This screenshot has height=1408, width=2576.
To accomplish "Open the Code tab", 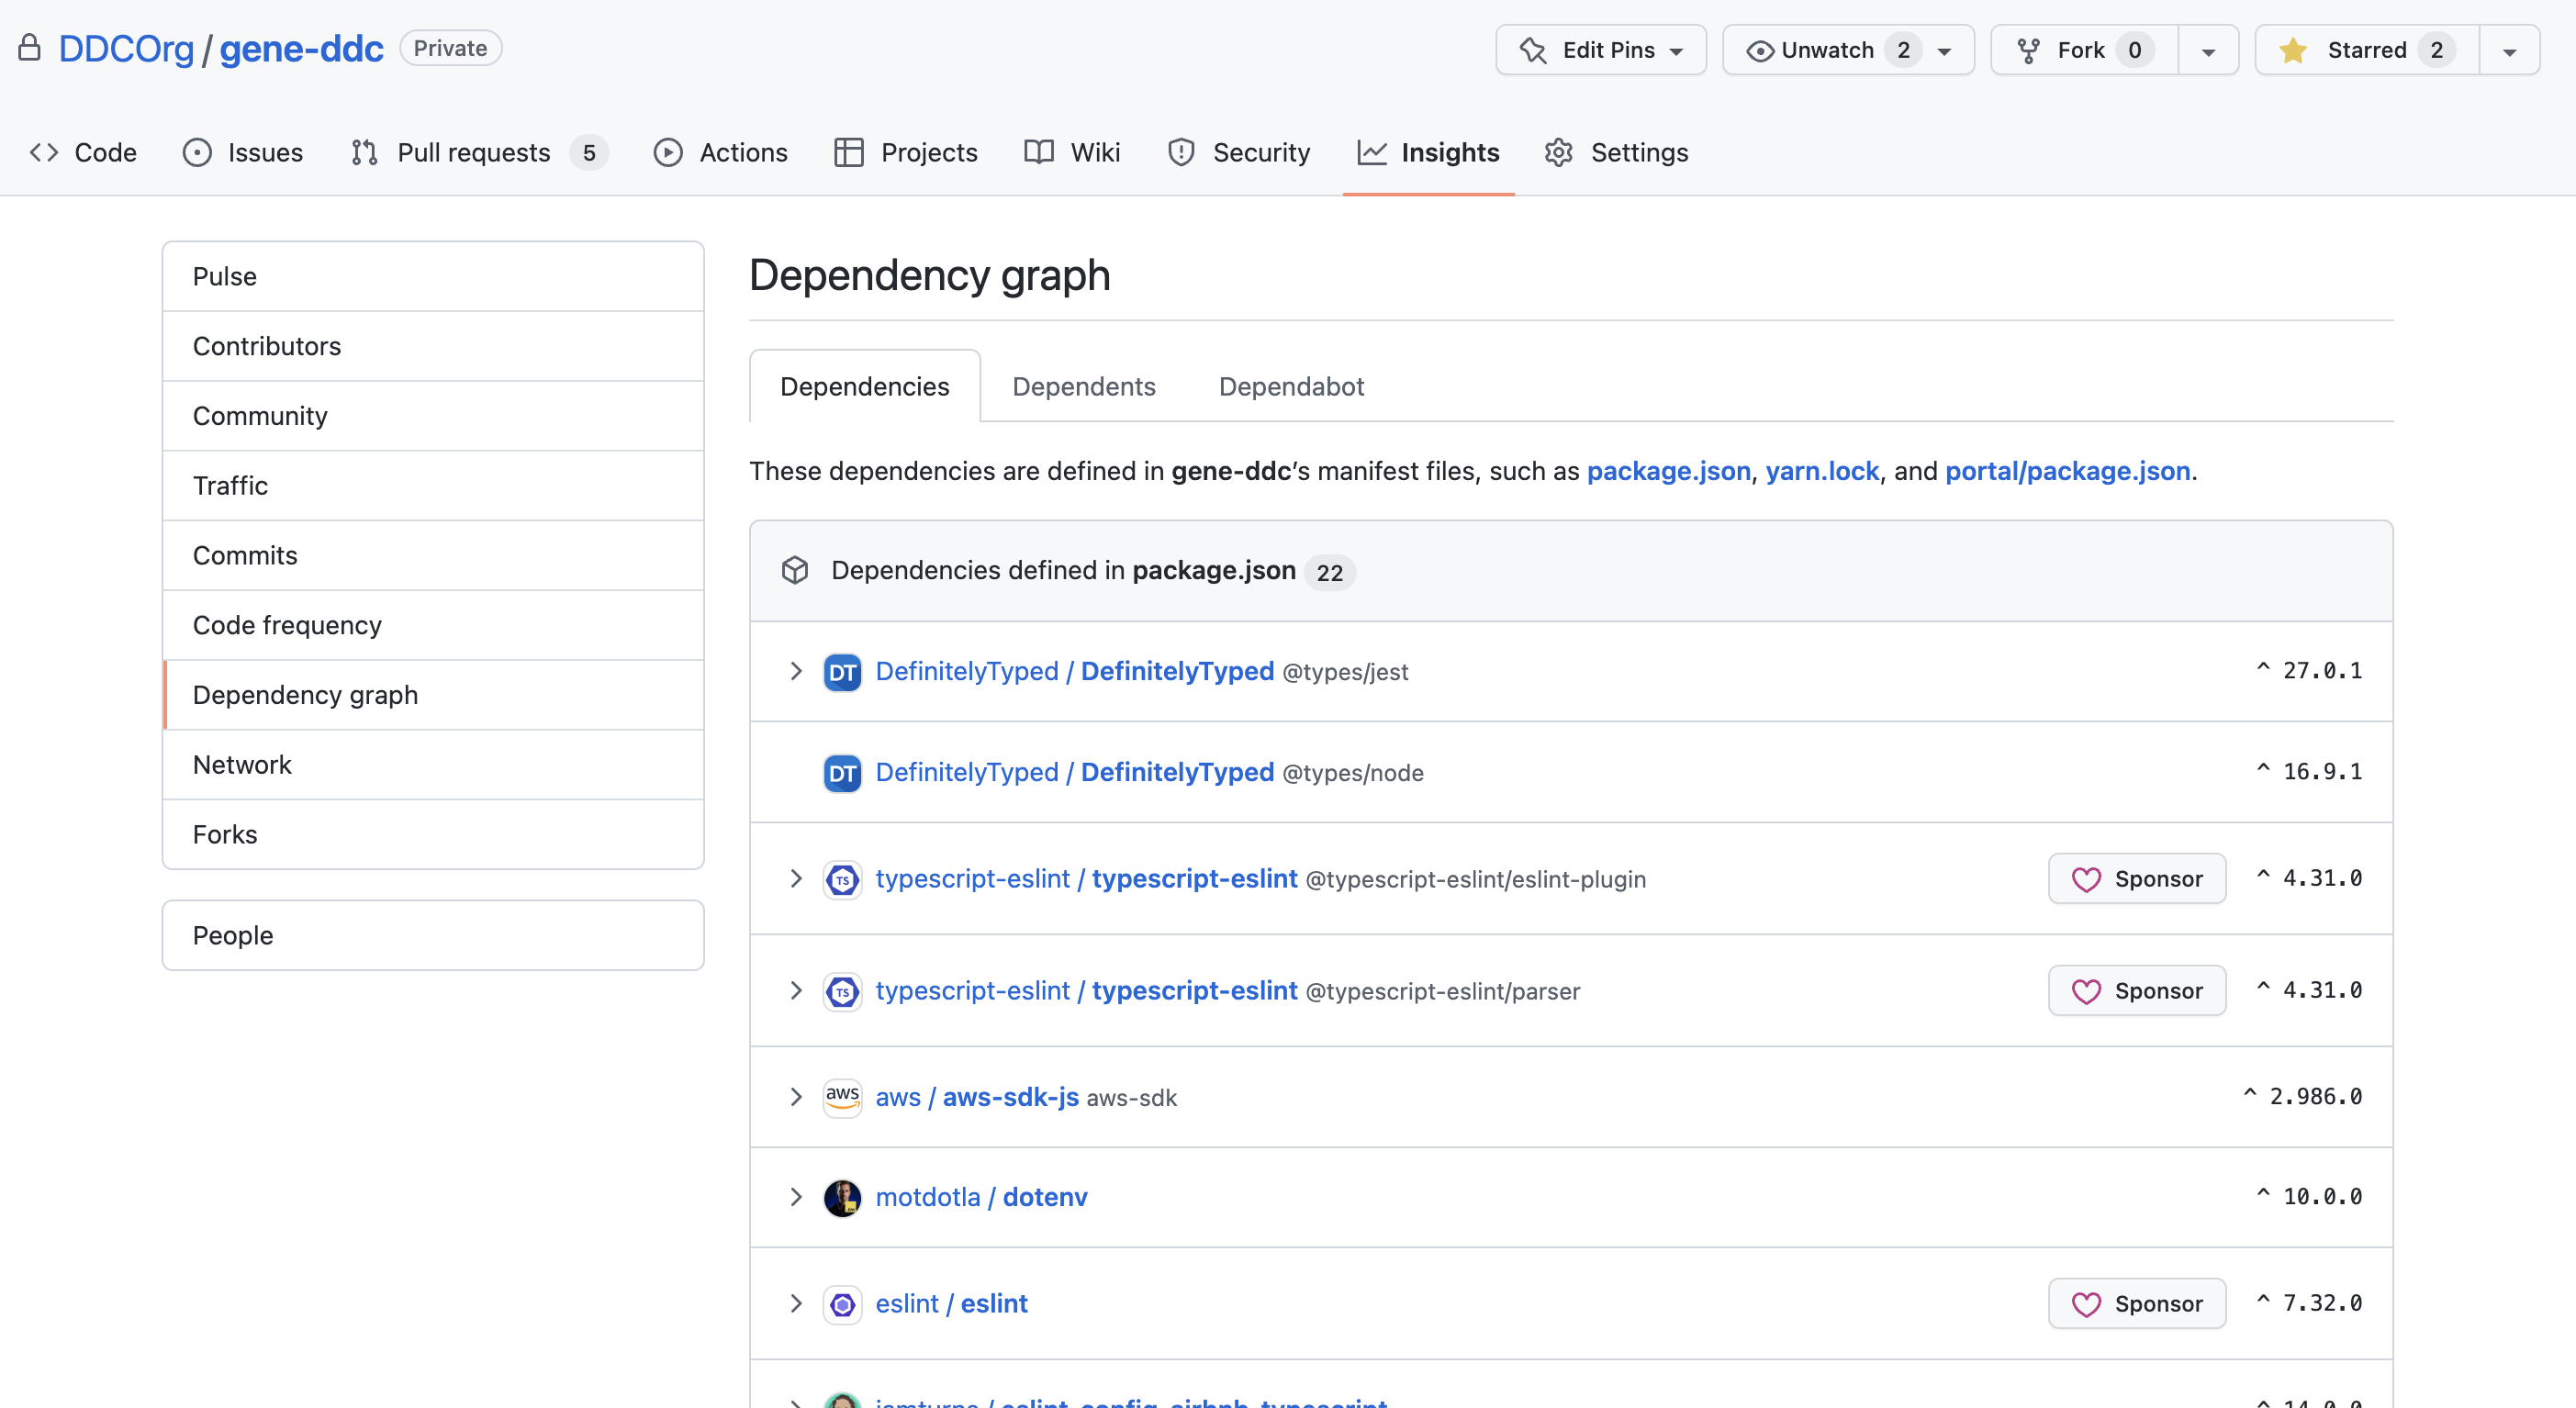I will 83,152.
